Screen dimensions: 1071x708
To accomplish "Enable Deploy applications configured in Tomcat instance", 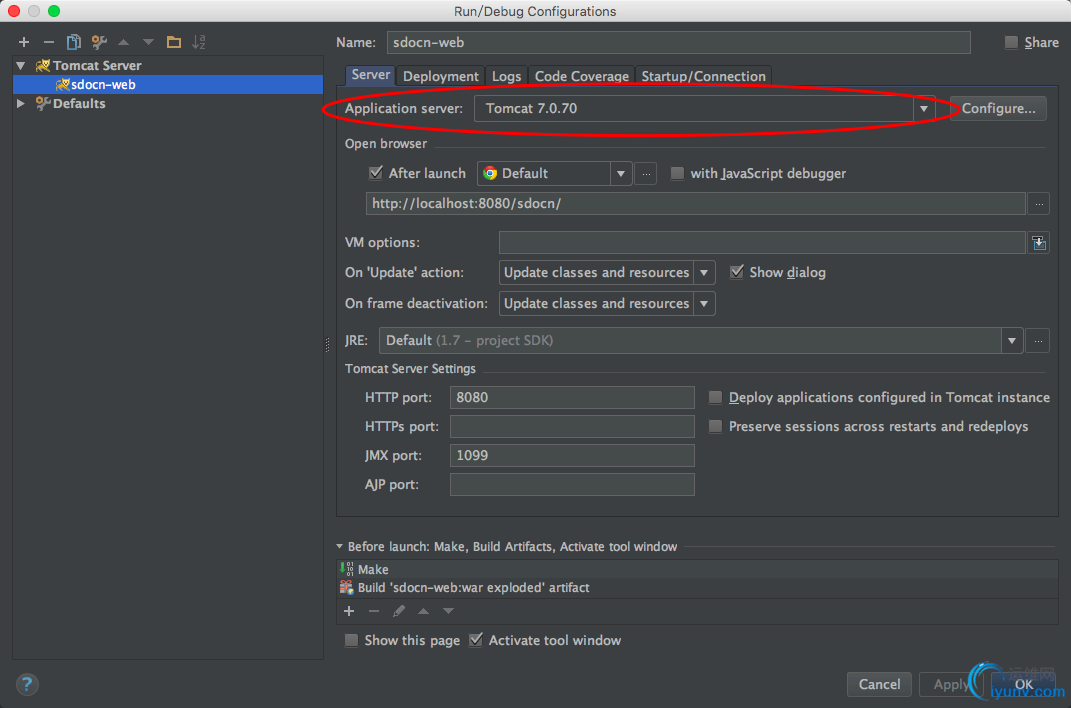I will tap(715, 397).
